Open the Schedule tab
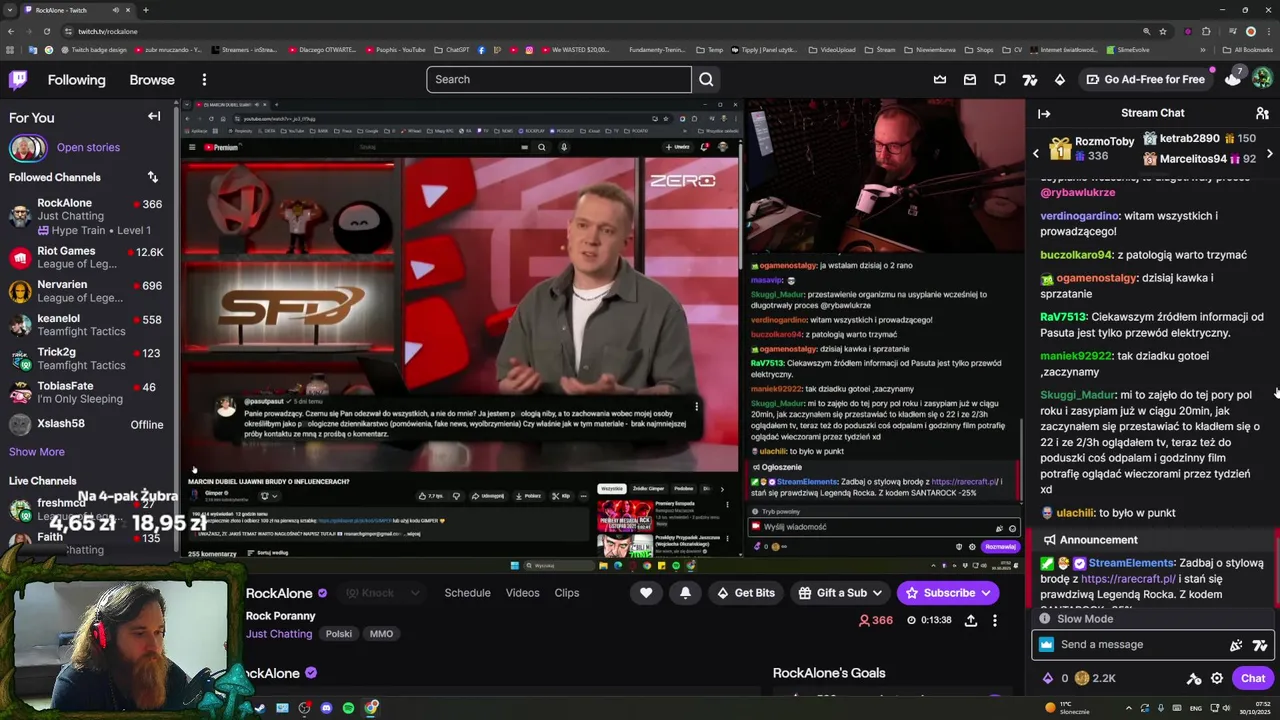 click(467, 593)
